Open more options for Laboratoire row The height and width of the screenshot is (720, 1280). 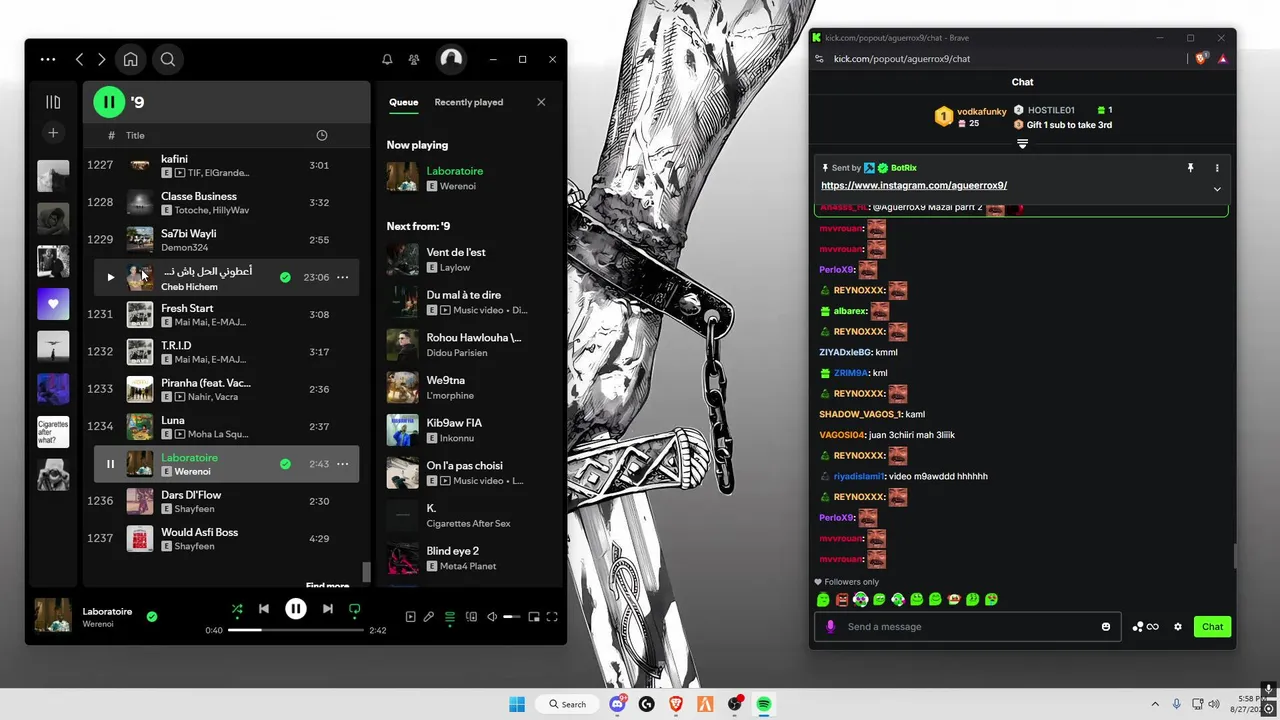(342, 464)
